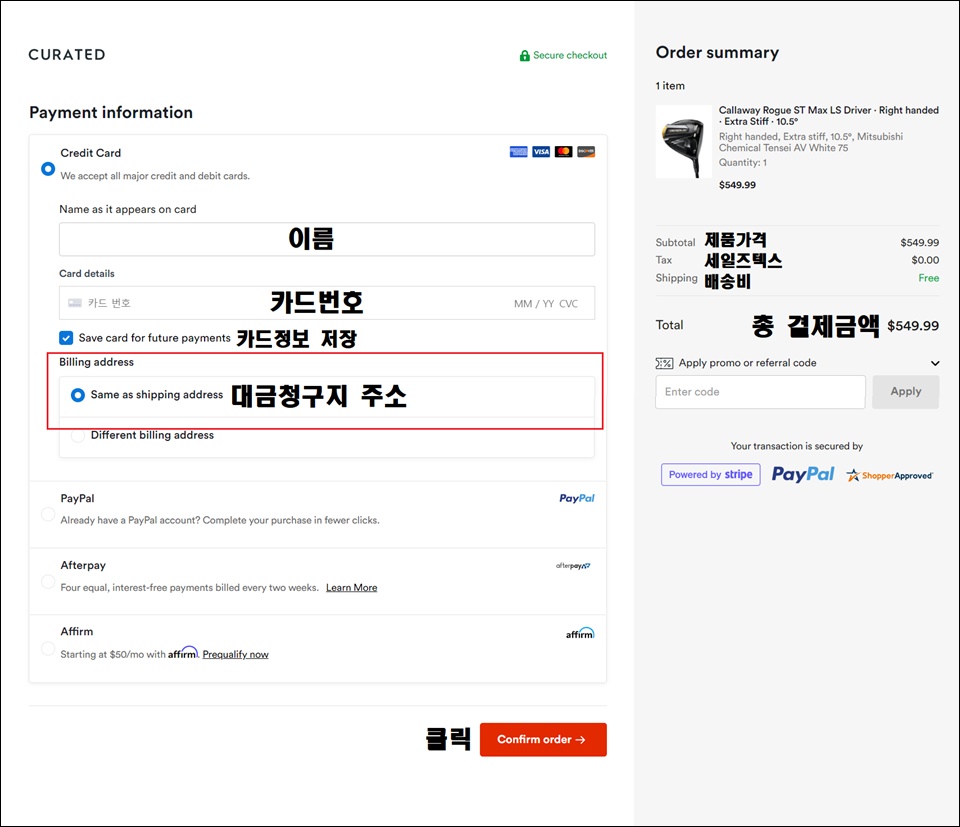960x827 pixels.
Task: Collapse the Apply promo or referral code section
Action: coord(935,363)
